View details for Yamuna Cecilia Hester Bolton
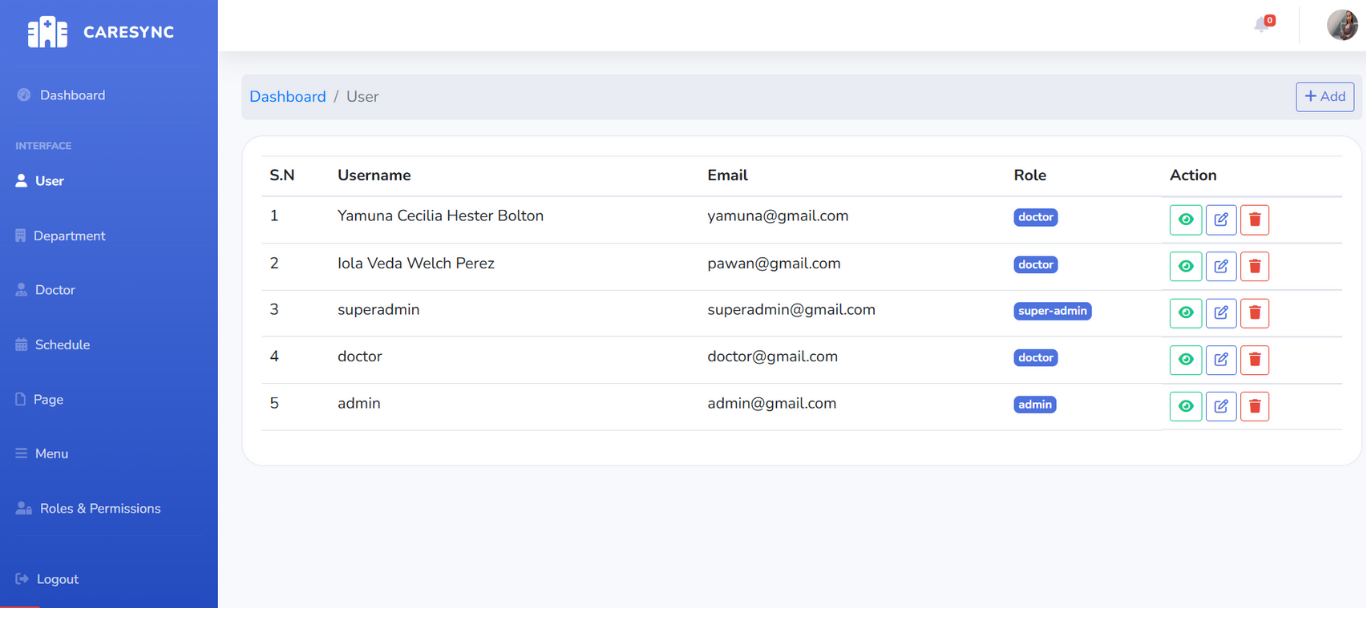This screenshot has height=620, width=1366. pos(1185,220)
